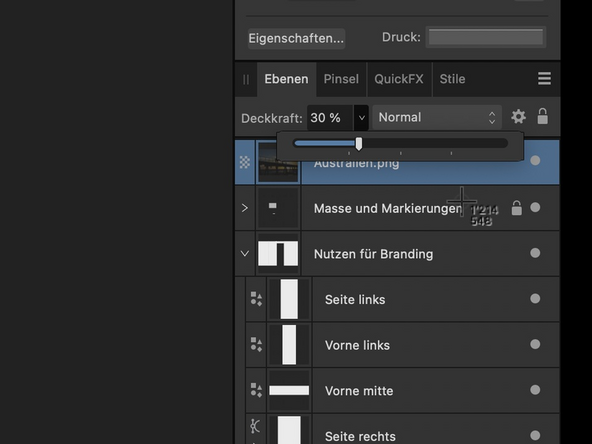592x444 pixels.
Task: Click the Deckkraft 30 % opacity field
Action: pyautogui.click(x=330, y=118)
